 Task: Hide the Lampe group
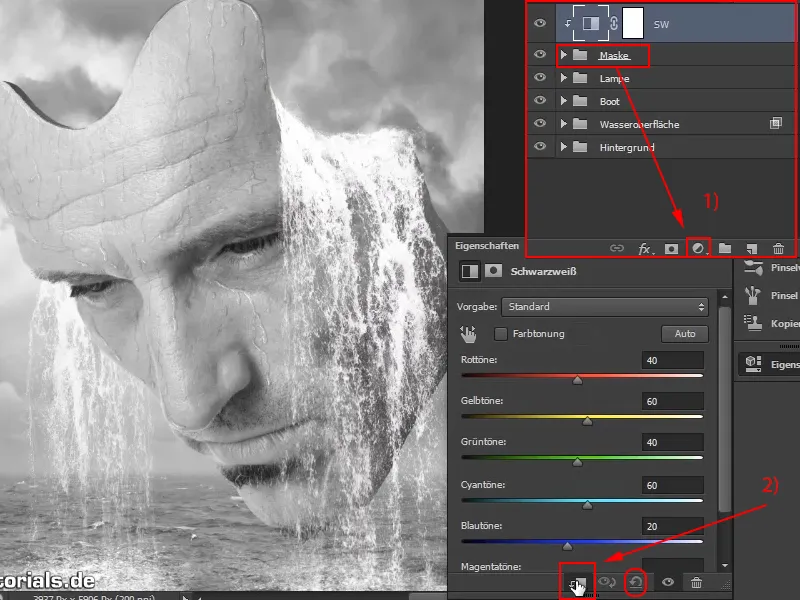click(x=540, y=77)
